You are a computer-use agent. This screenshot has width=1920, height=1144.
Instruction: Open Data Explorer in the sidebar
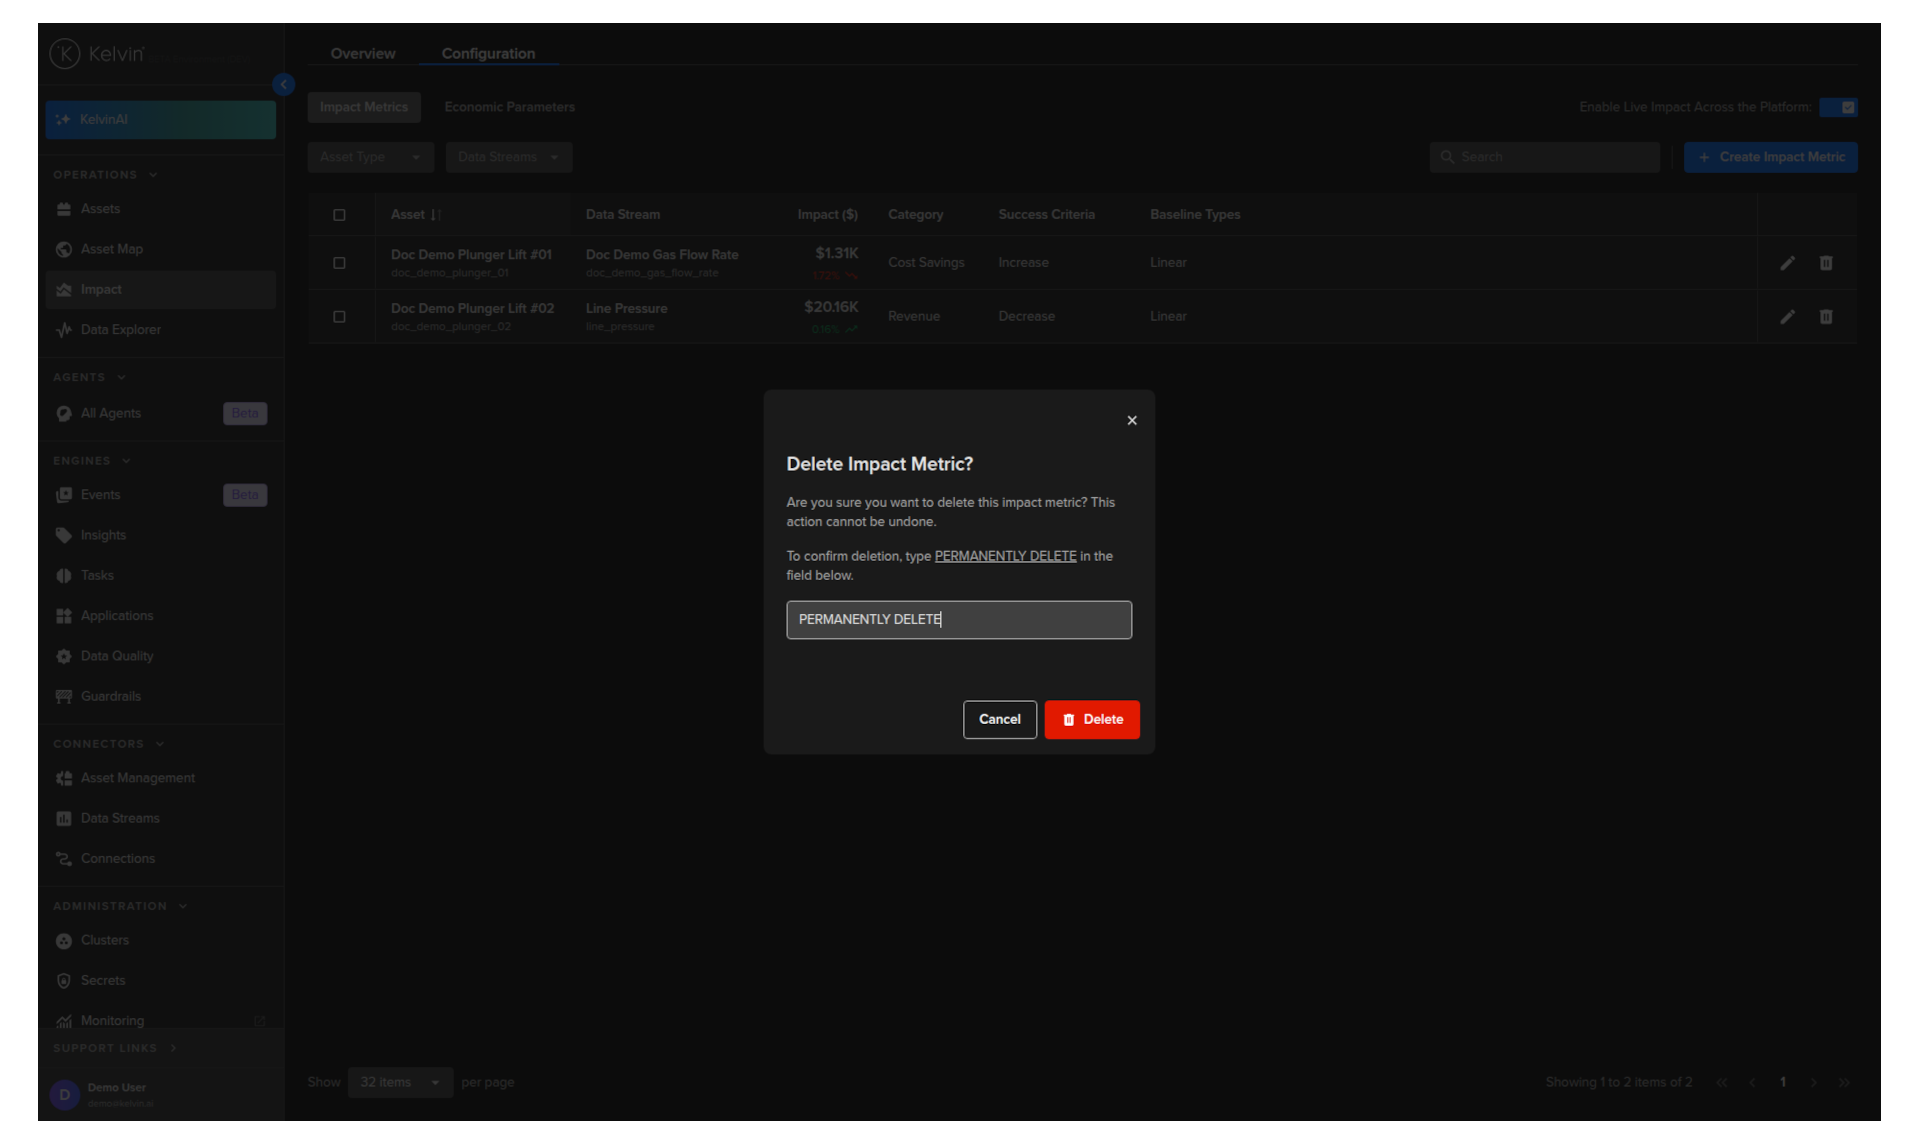click(x=160, y=329)
